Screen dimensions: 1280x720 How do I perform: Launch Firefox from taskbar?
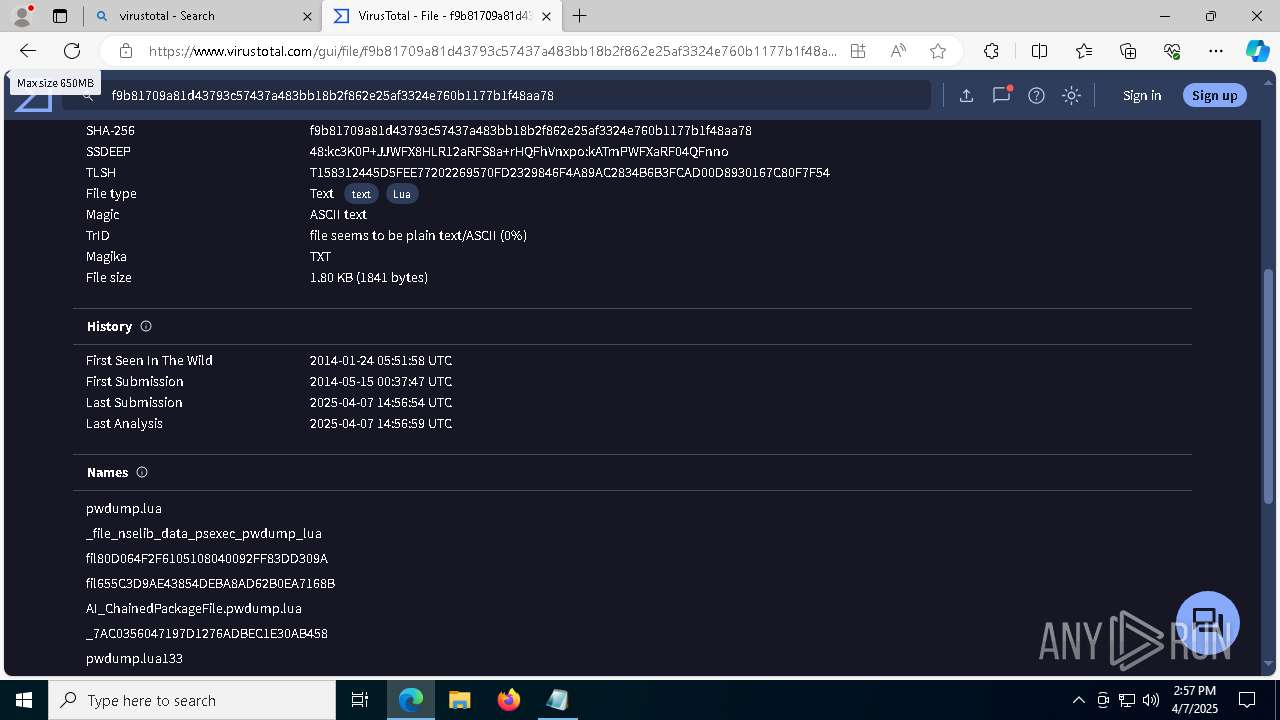[x=509, y=700]
